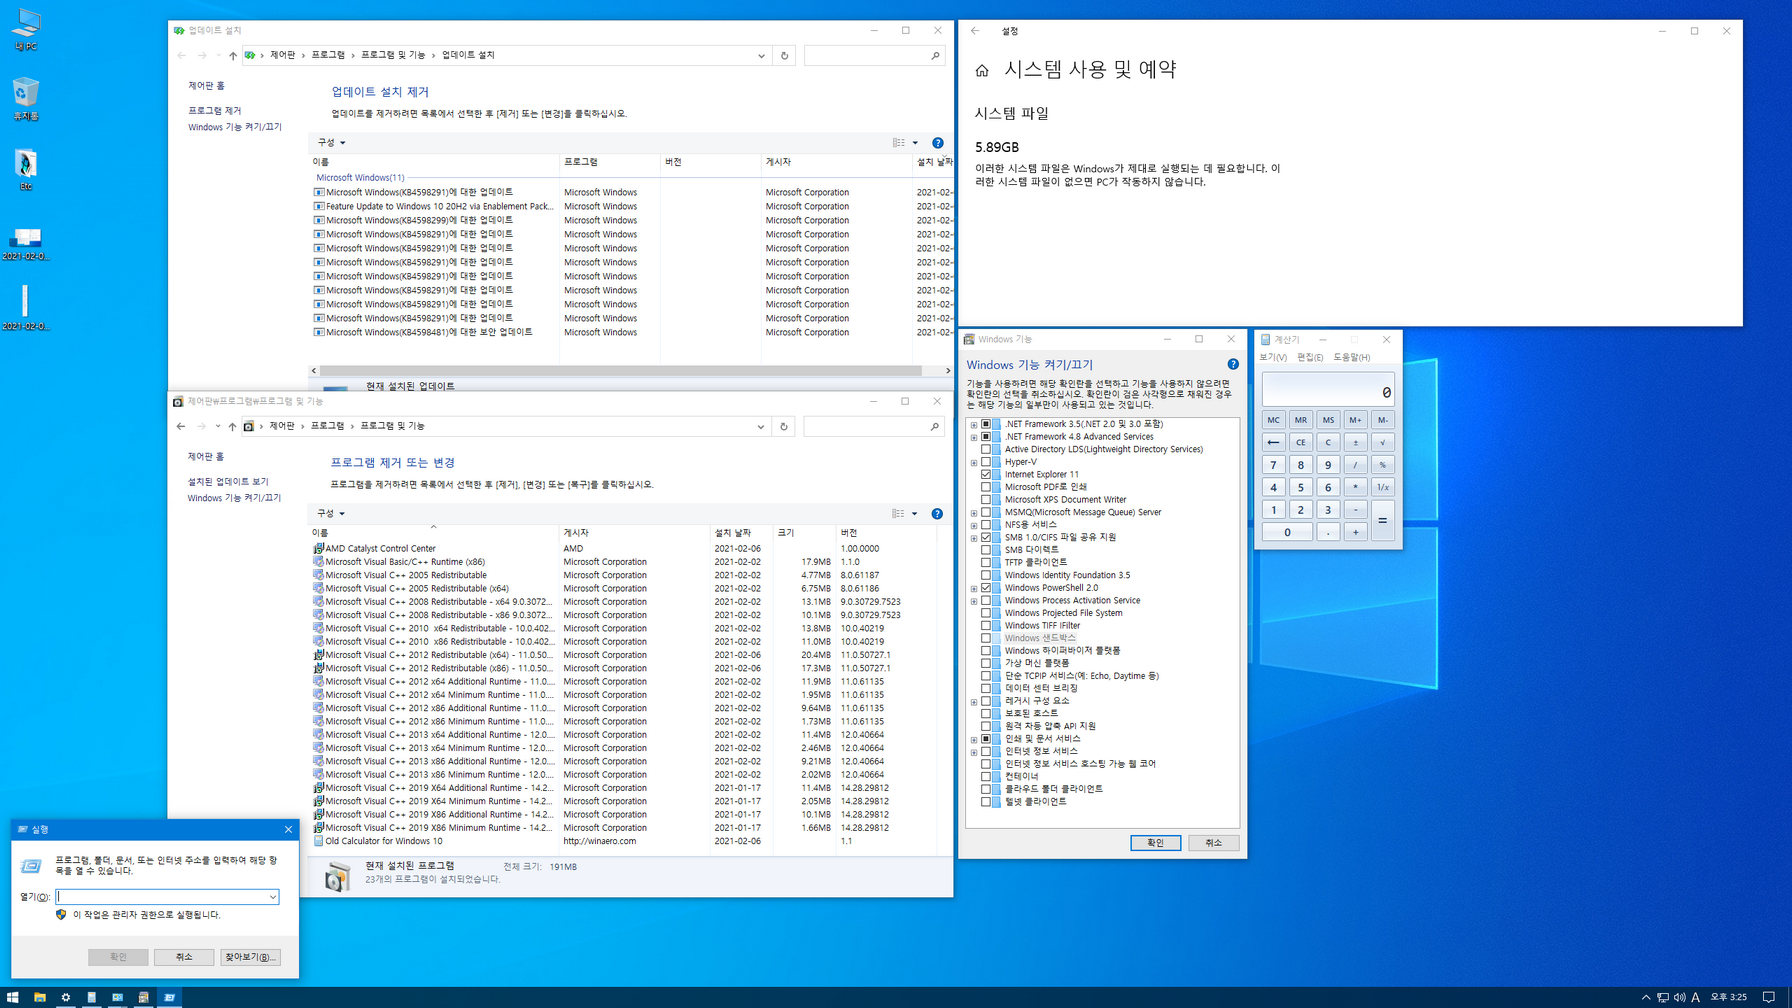1792x1008 pixels.
Task: Click the help icon in Windows 기능 dialog
Action: pyautogui.click(x=1233, y=365)
